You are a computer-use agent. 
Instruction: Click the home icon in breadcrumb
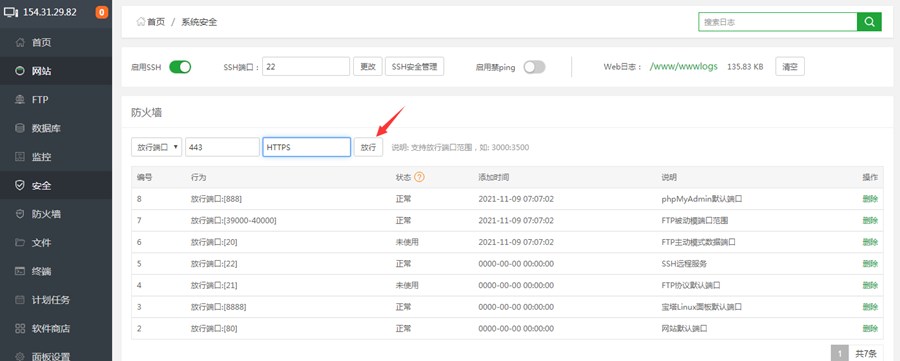[140, 22]
